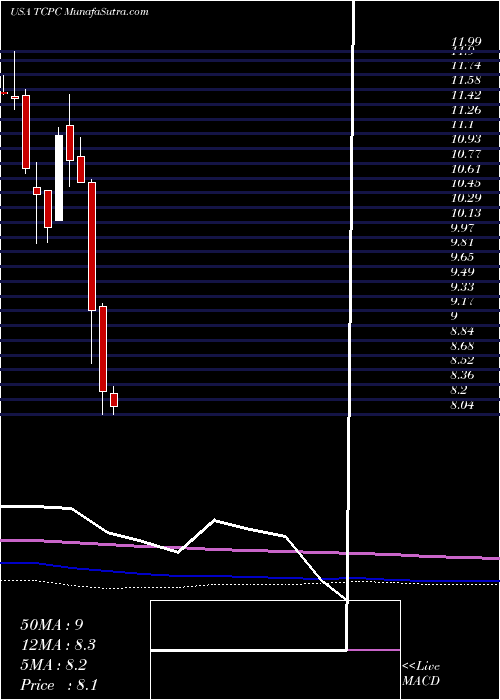Click the 8.04 price axis label
This screenshot has height=700, width=500.
click(462, 405)
